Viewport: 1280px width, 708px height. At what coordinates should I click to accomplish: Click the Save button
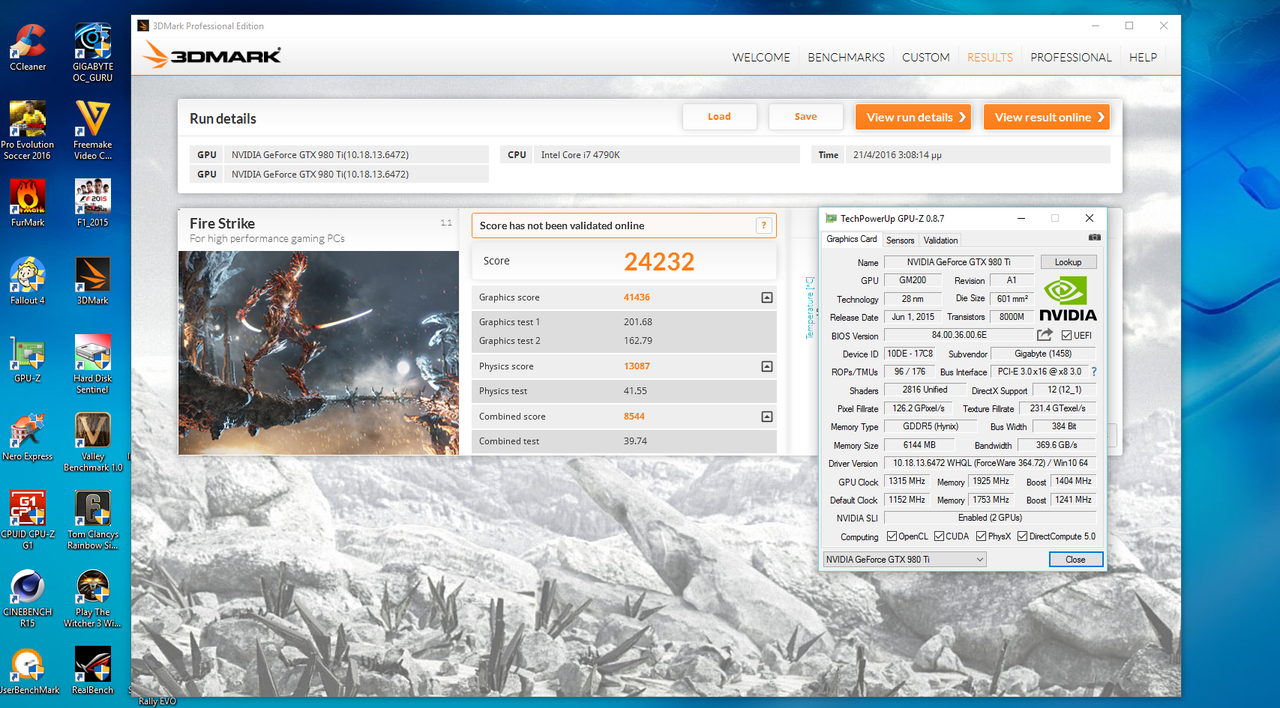tap(806, 117)
